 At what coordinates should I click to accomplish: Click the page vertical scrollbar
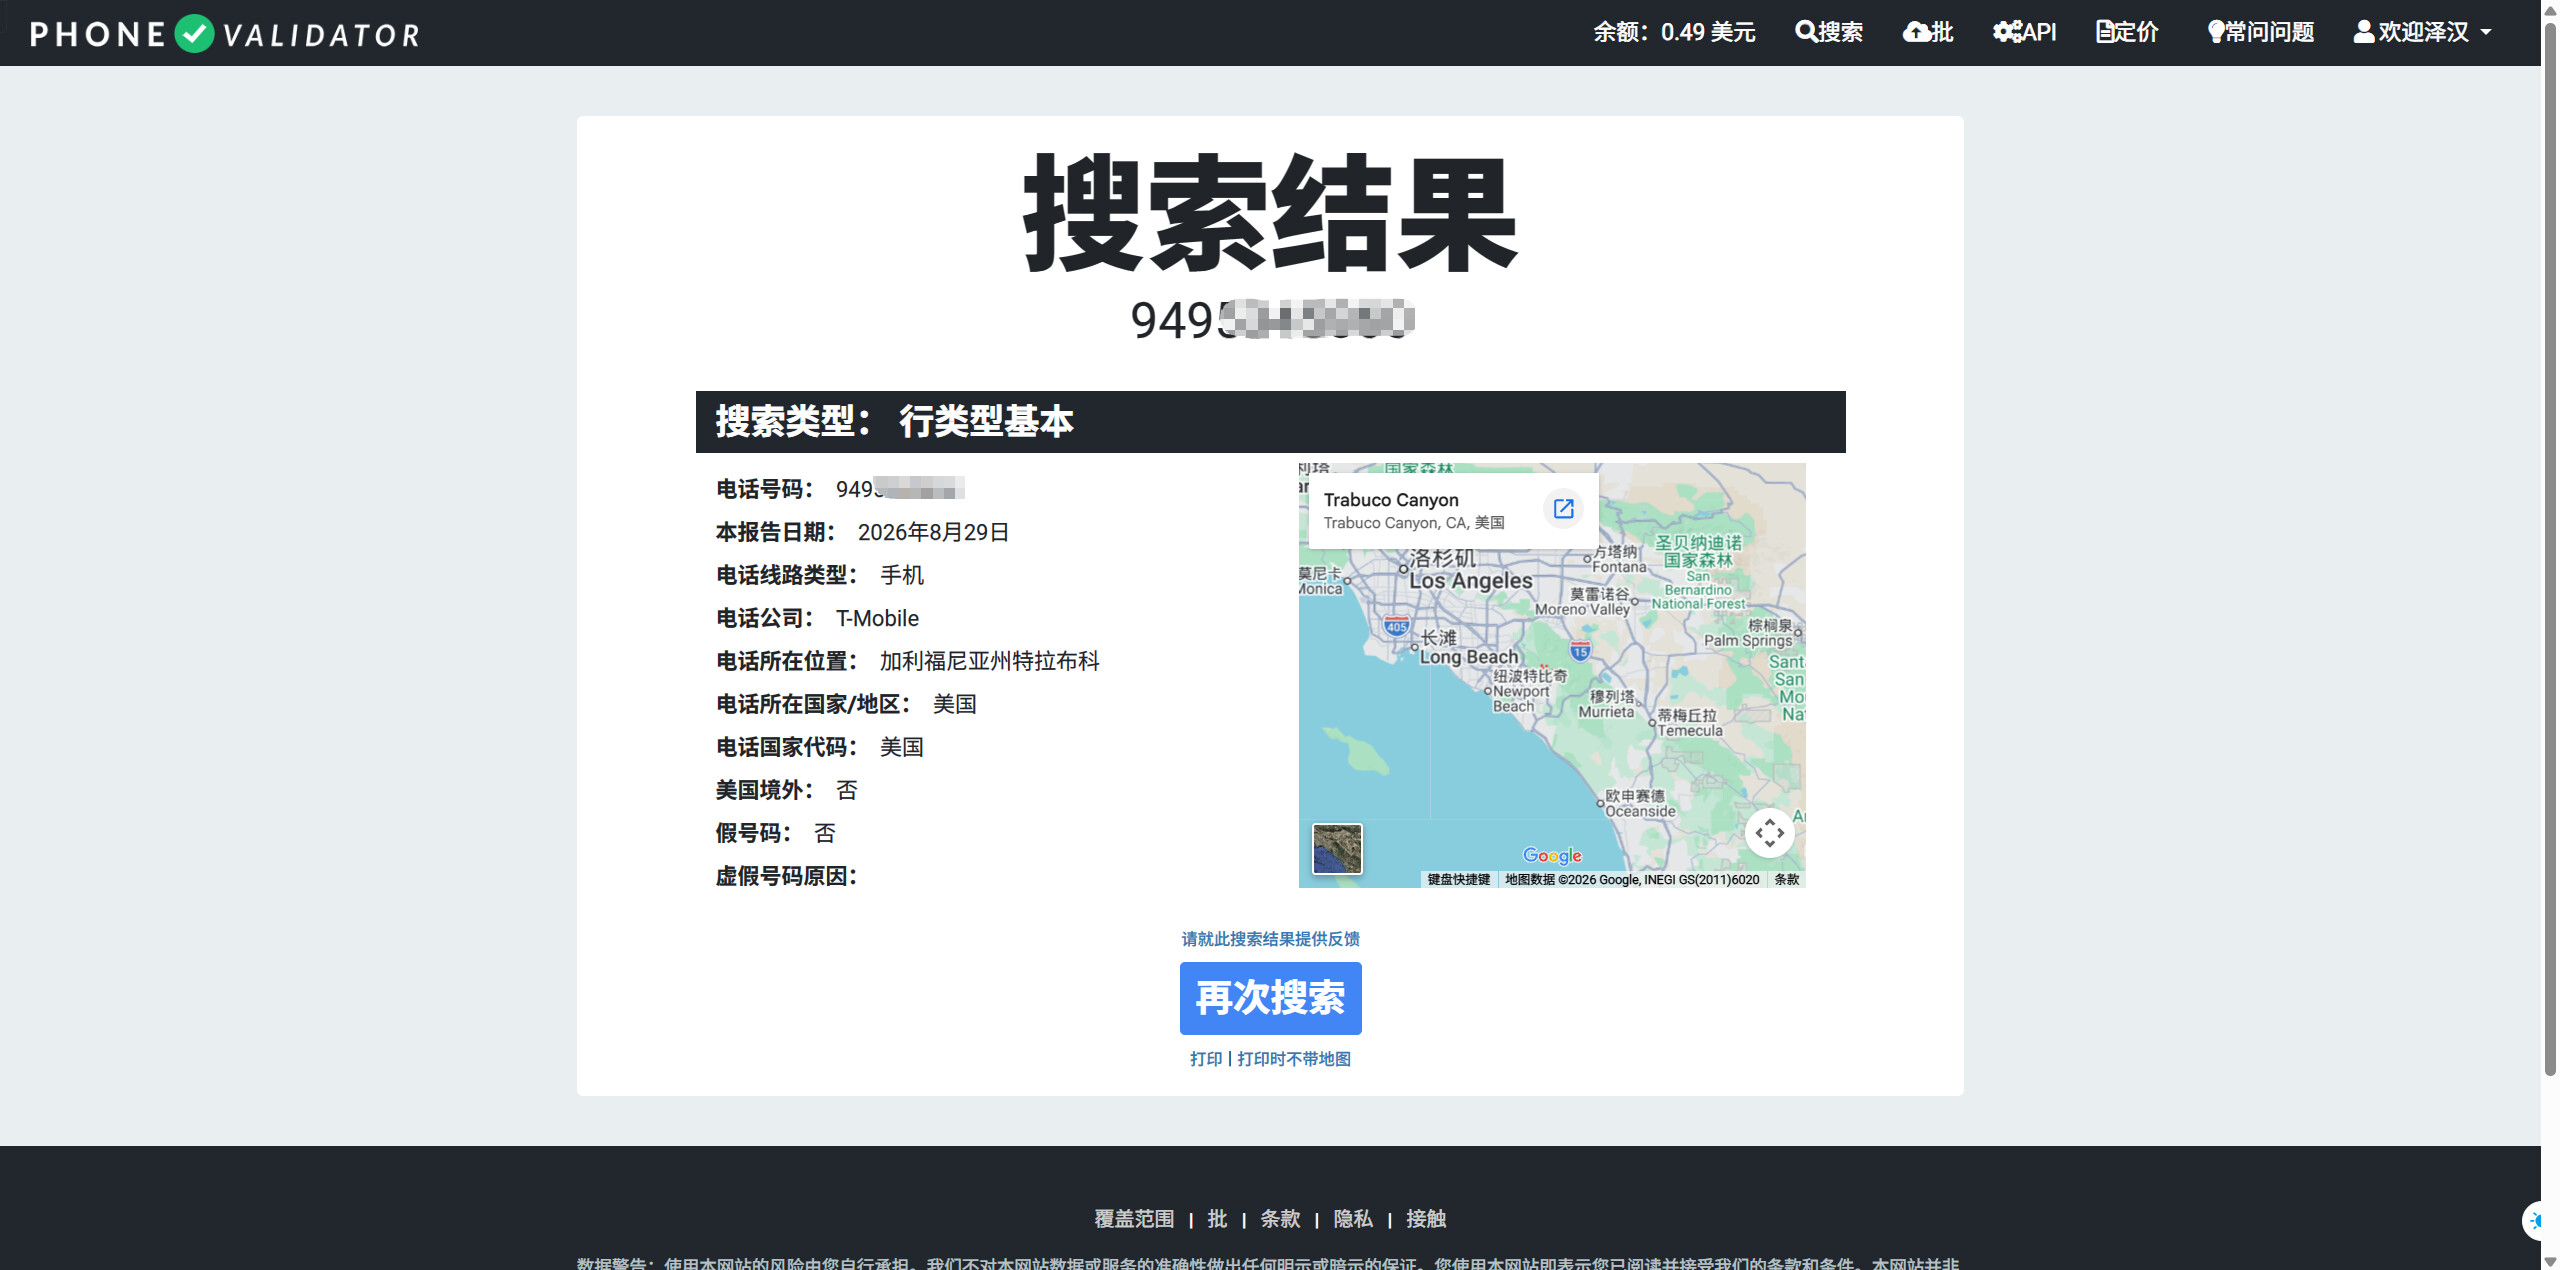2550,550
